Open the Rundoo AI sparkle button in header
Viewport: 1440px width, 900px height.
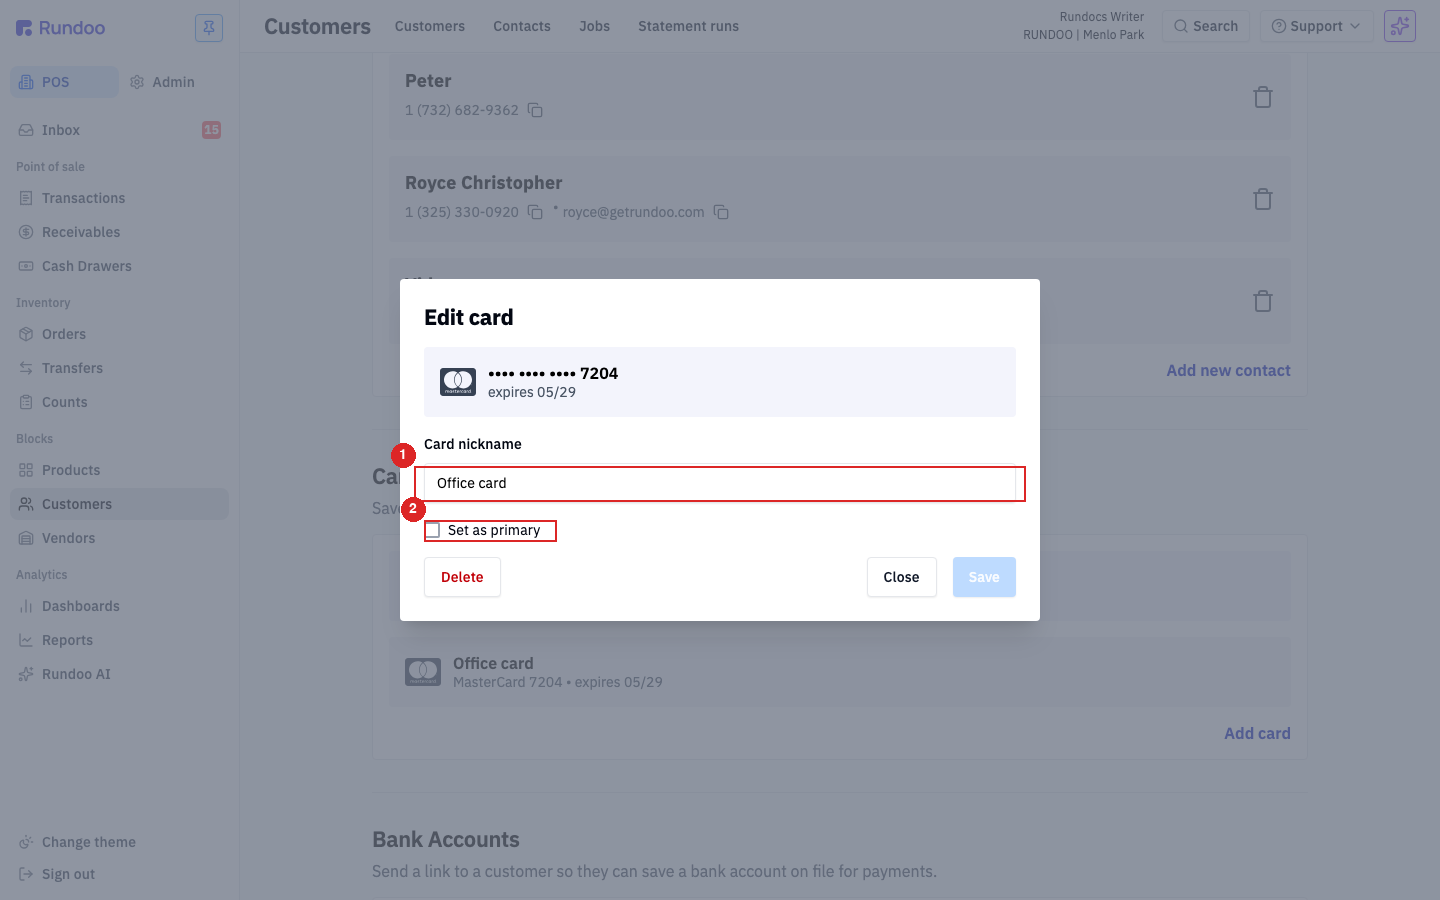(x=1400, y=26)
